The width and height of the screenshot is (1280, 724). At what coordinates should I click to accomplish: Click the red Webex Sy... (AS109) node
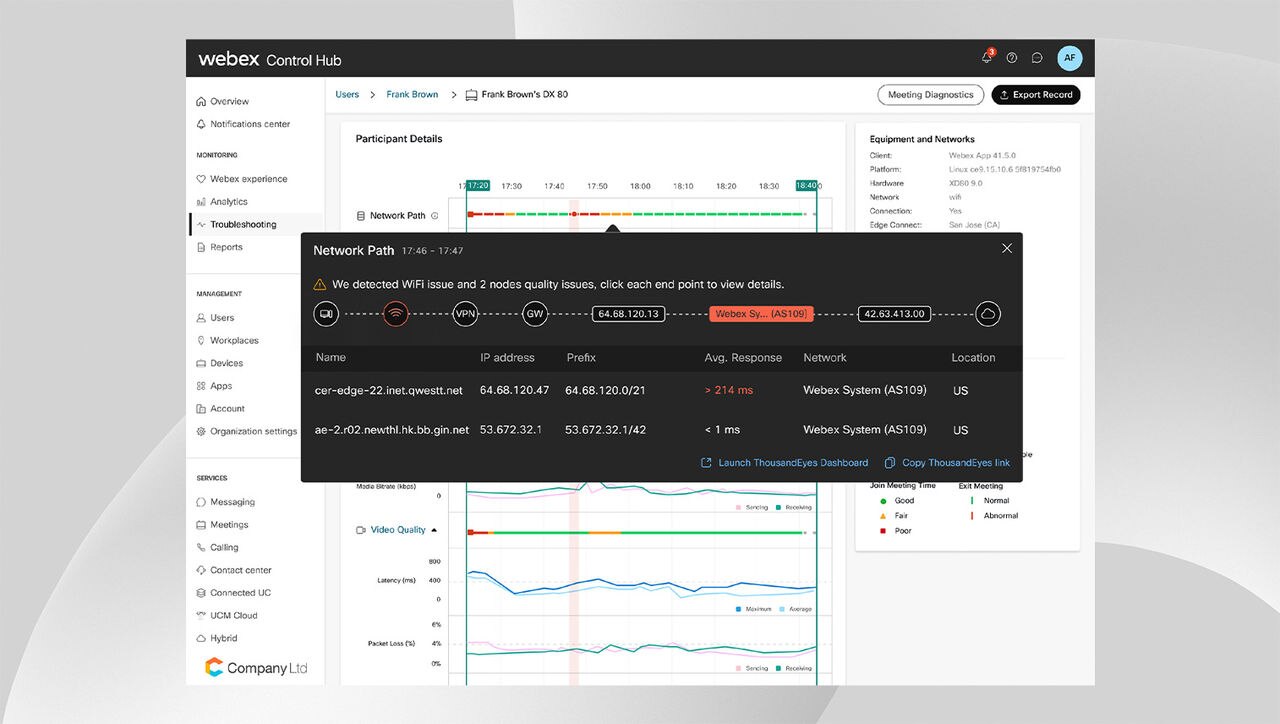(x=762, y=314)
